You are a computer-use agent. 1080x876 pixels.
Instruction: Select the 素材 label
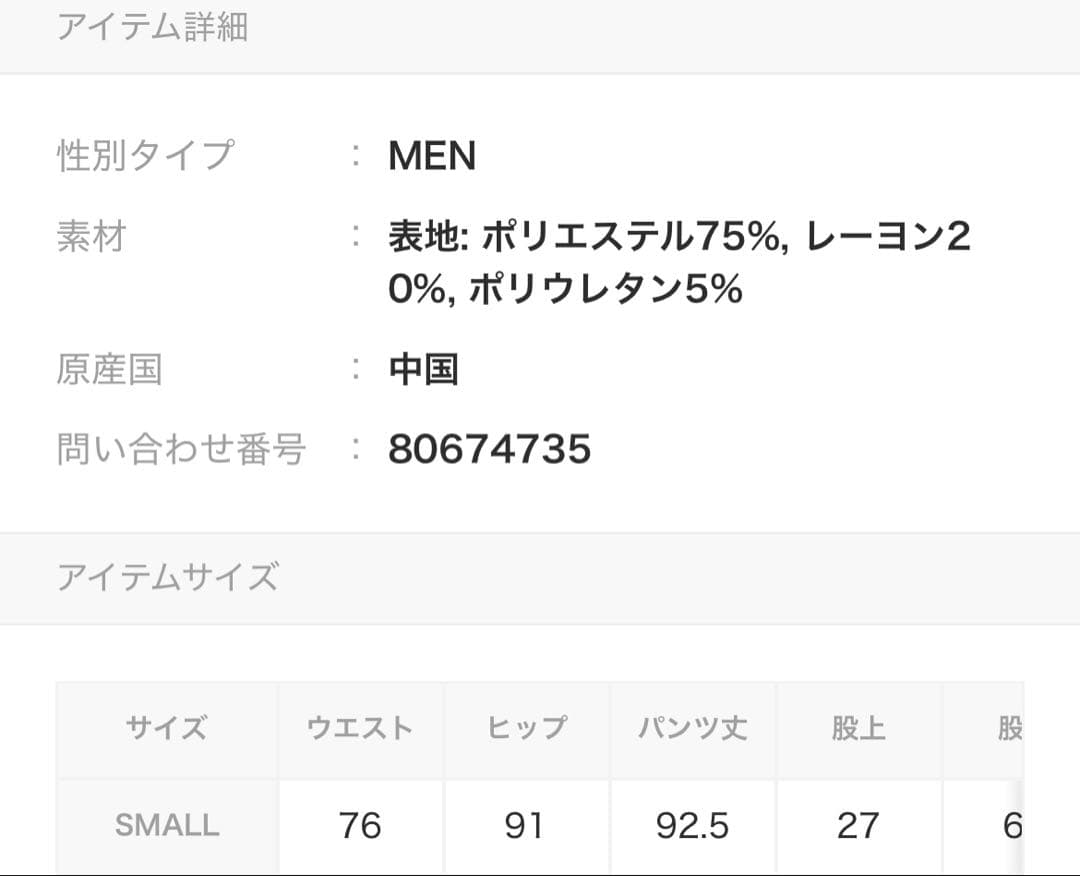tap(91, 238)
